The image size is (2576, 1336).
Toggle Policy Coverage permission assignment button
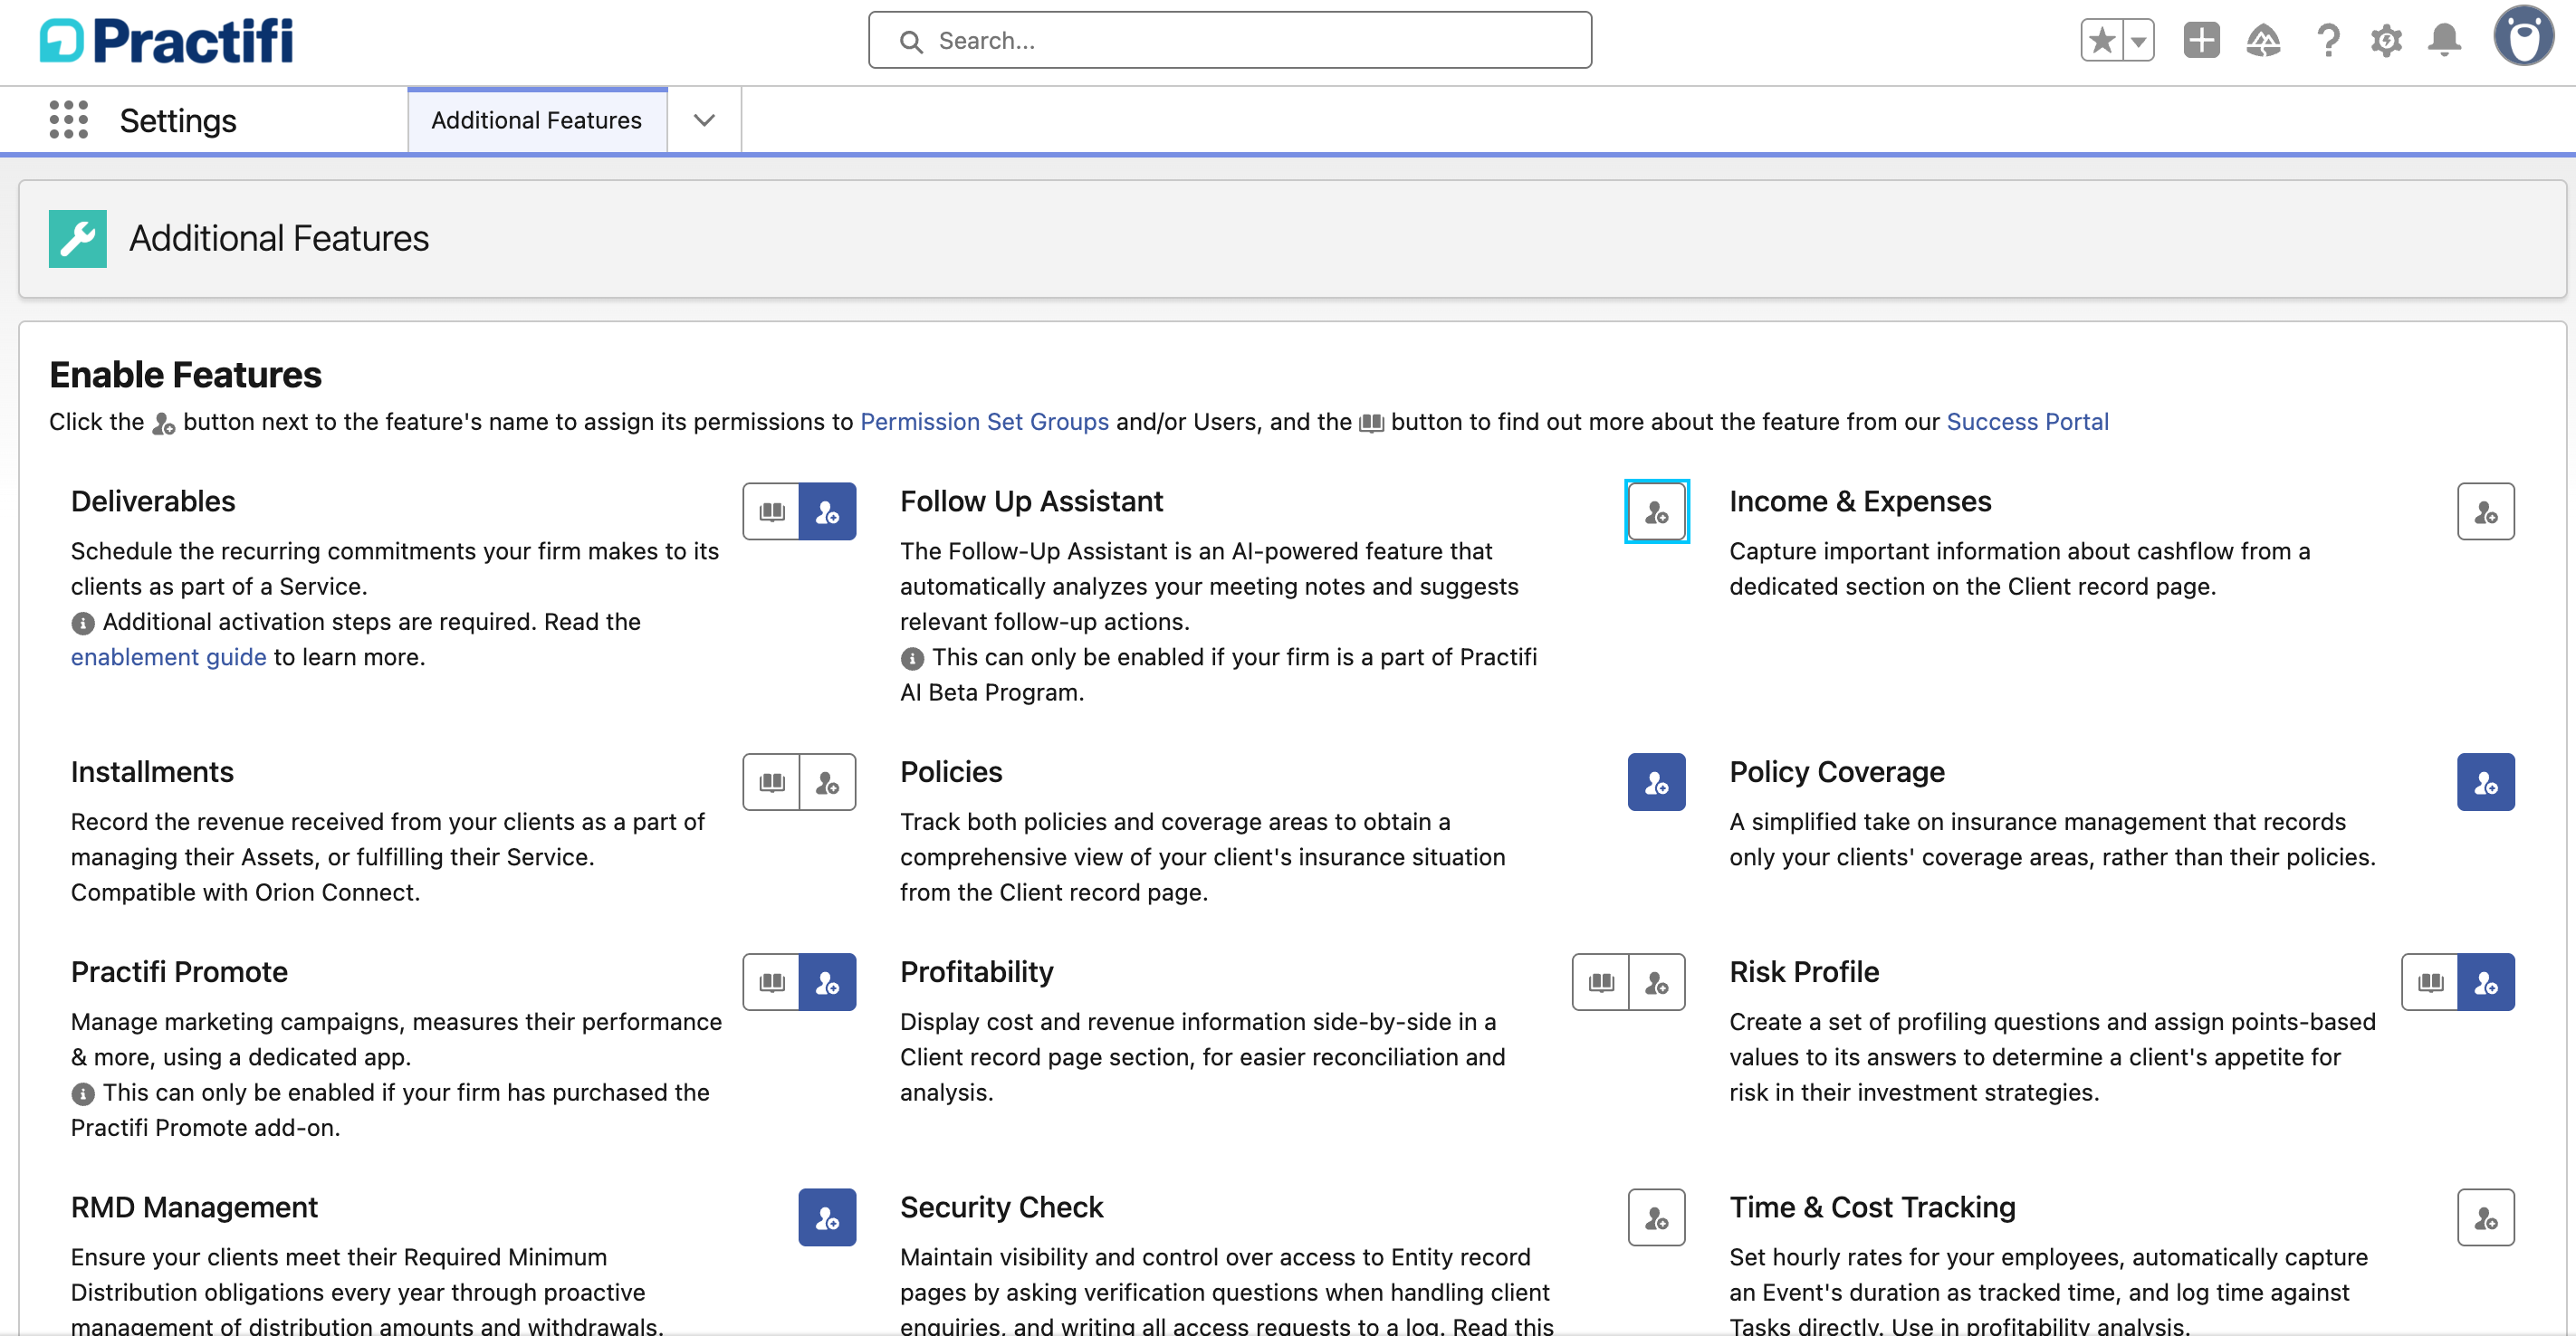(x=2485, y=782)
